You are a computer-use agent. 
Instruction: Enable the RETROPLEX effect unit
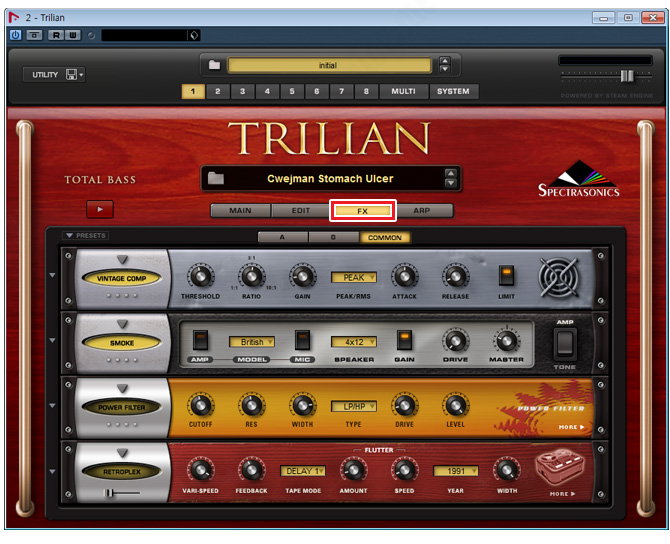121,472
